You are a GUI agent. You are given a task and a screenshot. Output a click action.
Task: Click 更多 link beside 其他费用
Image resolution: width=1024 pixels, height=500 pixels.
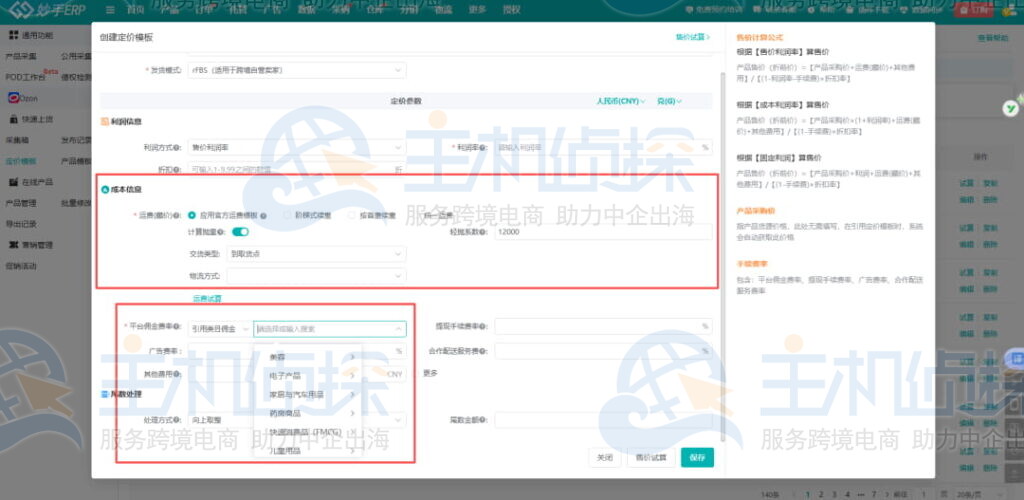point(430,373)
